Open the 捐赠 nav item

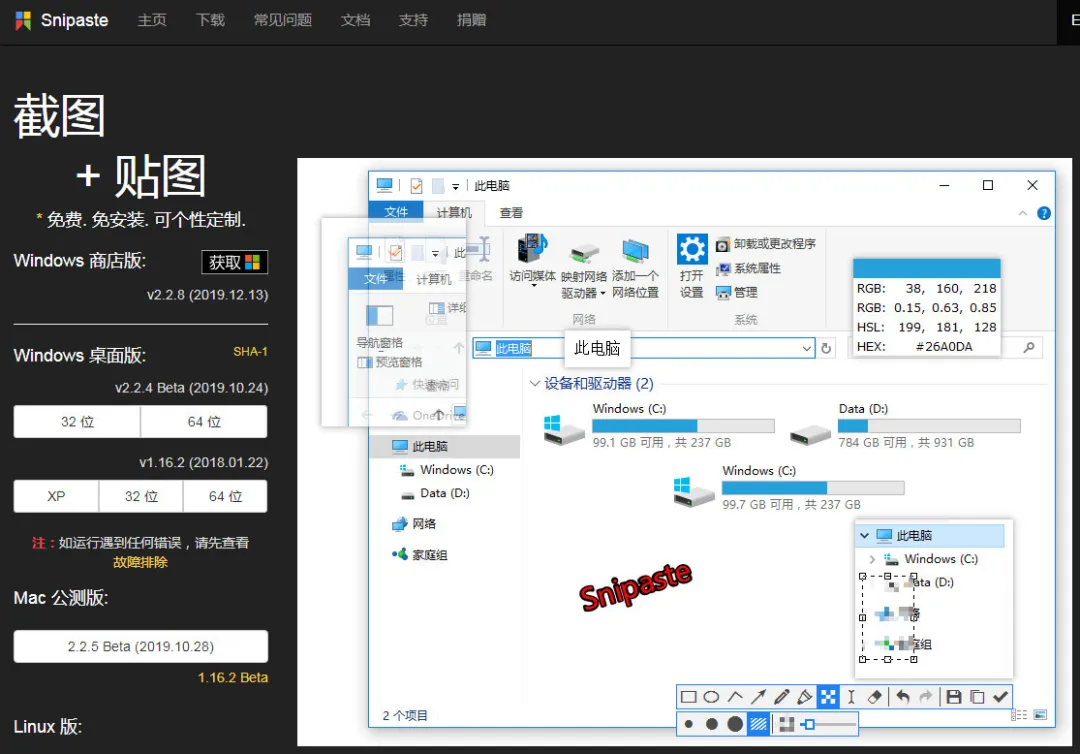tap(471, 20)
